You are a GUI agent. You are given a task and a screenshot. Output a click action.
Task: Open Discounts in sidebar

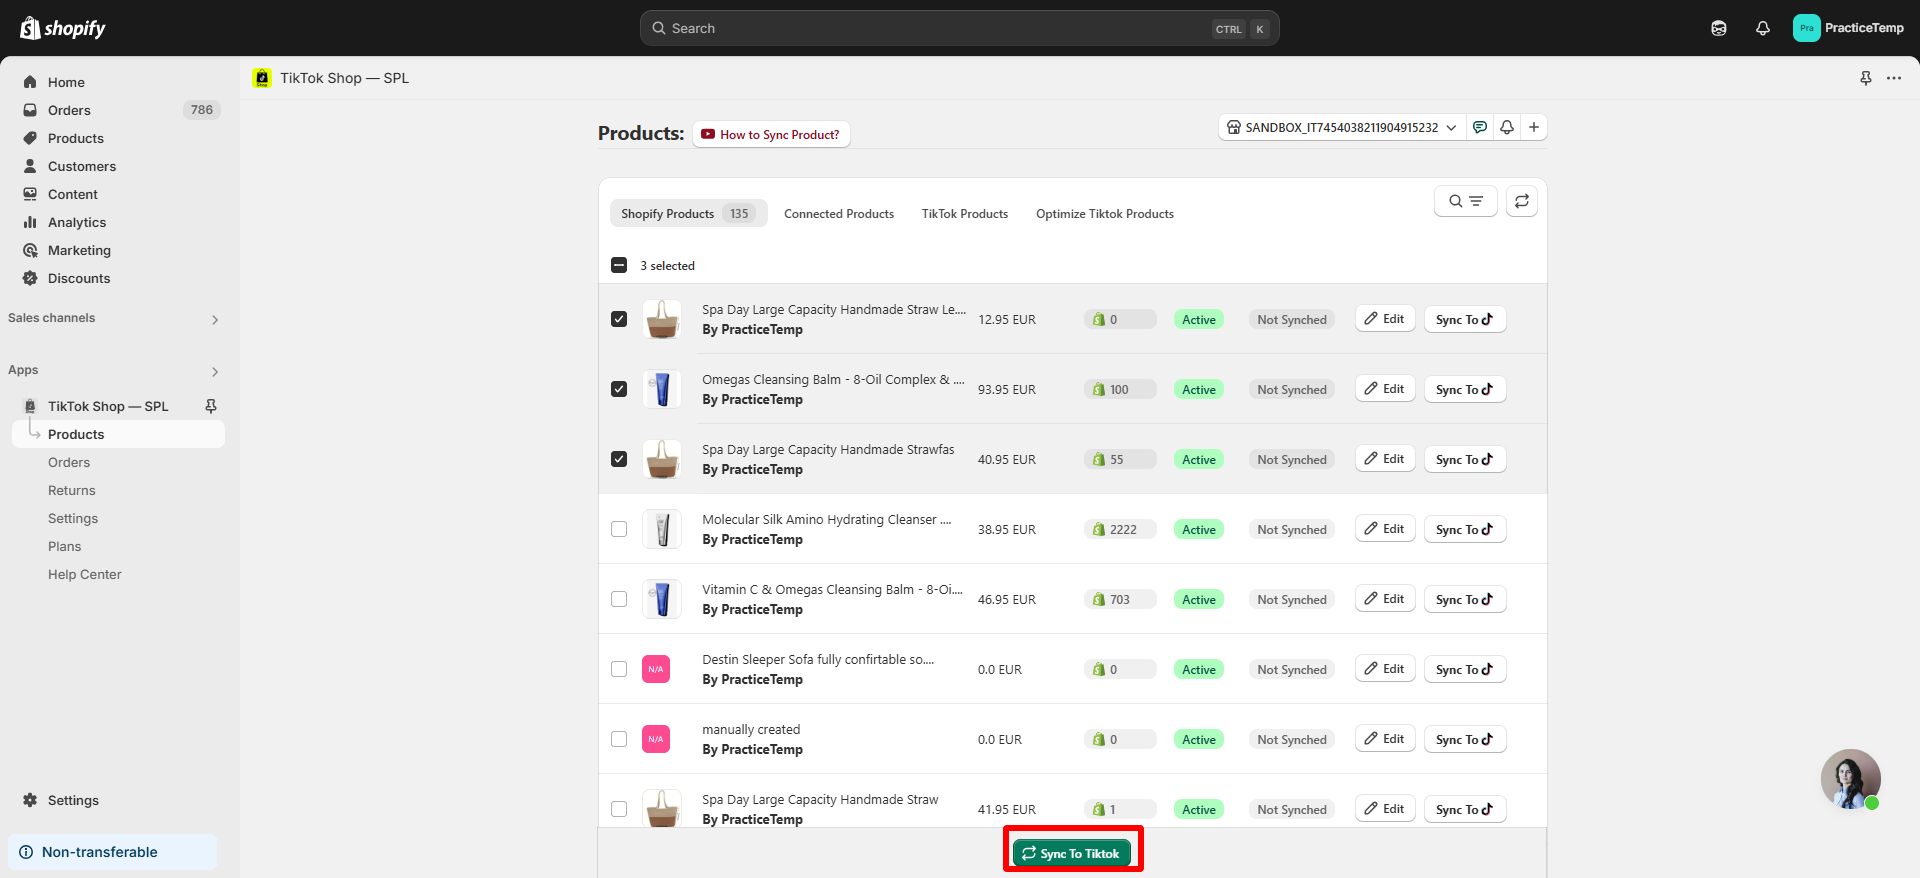click(x=118, y=278)
